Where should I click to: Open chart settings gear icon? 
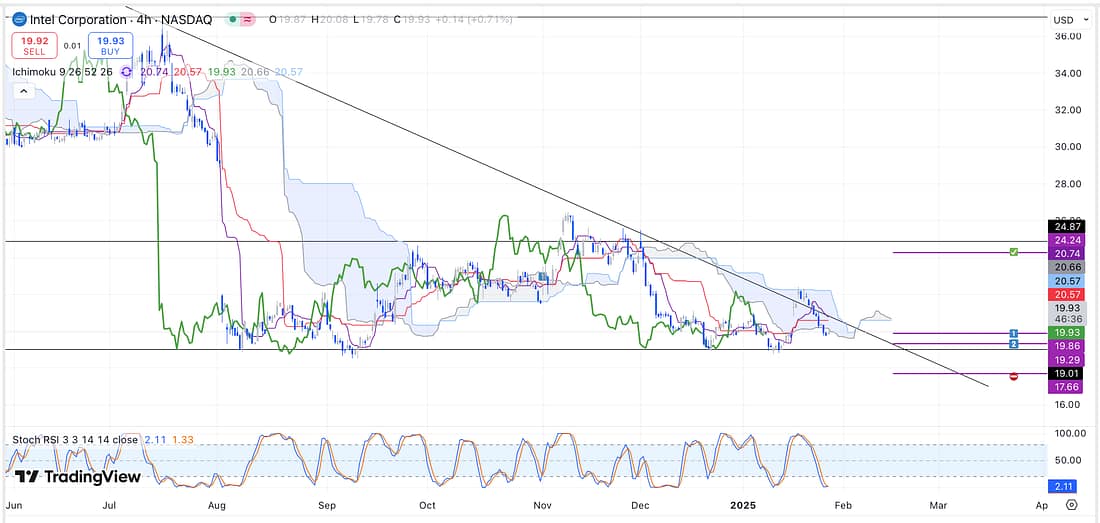click(1072, 506)
